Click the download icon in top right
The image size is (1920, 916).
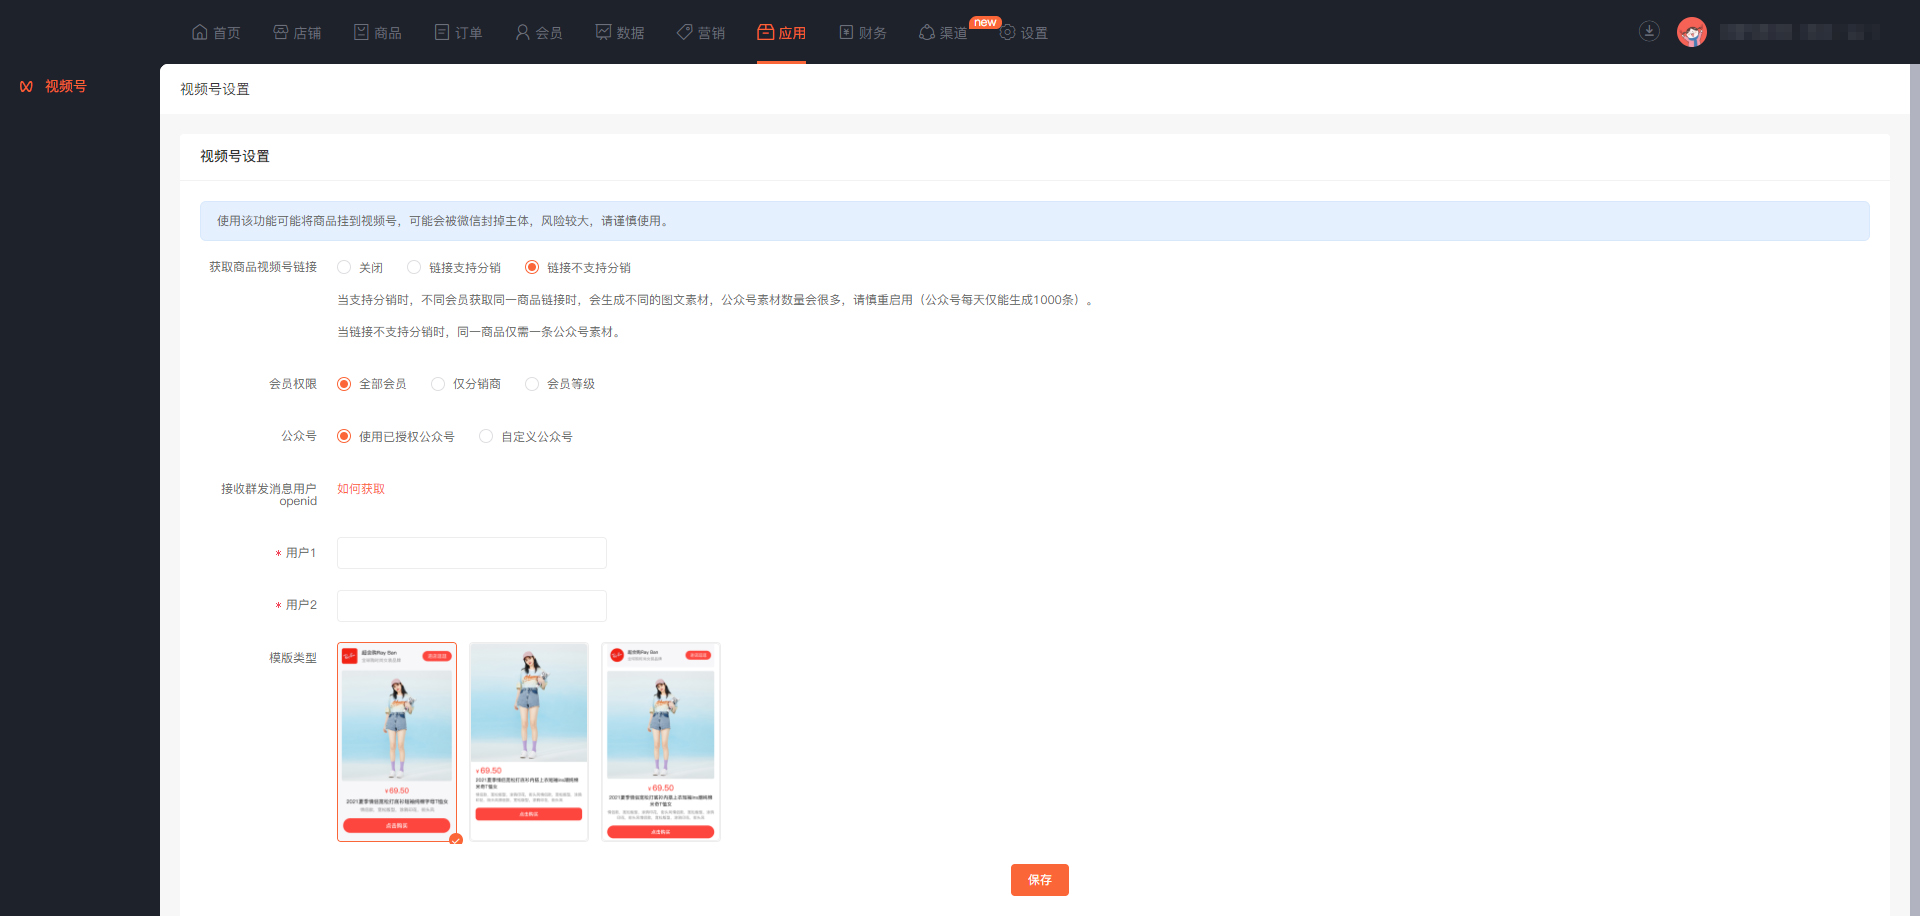tap(1649, 31)
